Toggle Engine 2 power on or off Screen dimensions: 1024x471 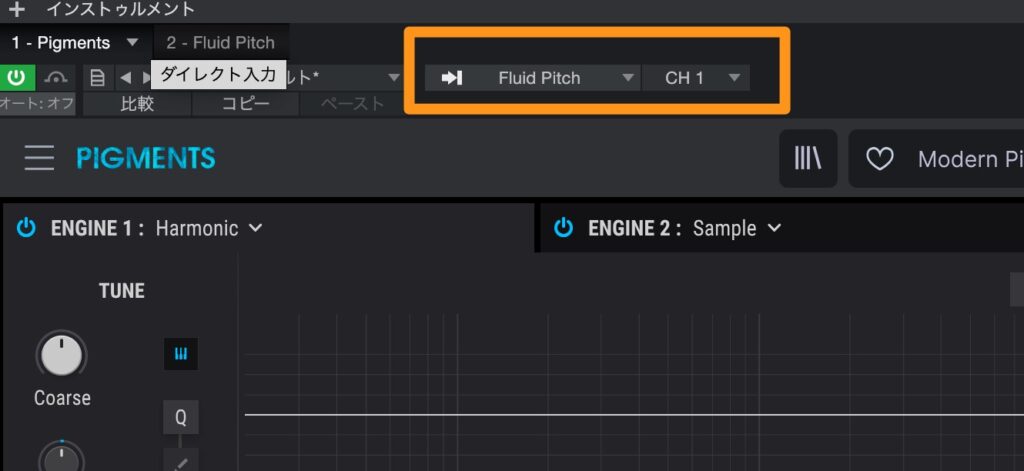[x=564, y=228]
